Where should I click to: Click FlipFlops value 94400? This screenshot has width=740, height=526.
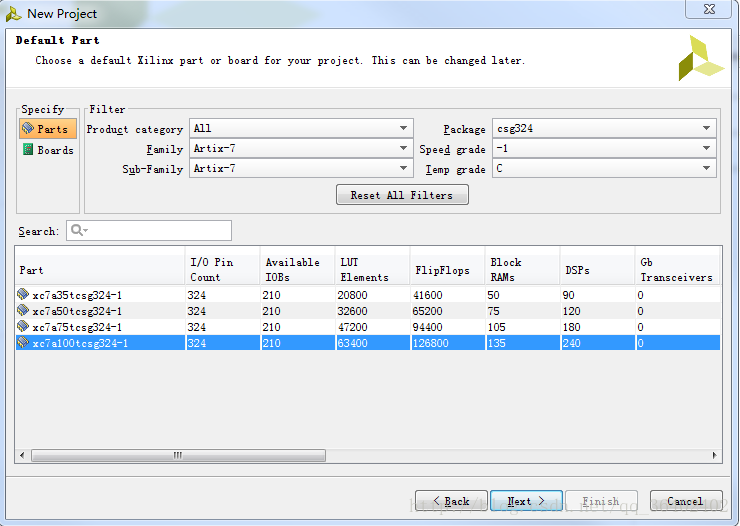tap(428, 327)
